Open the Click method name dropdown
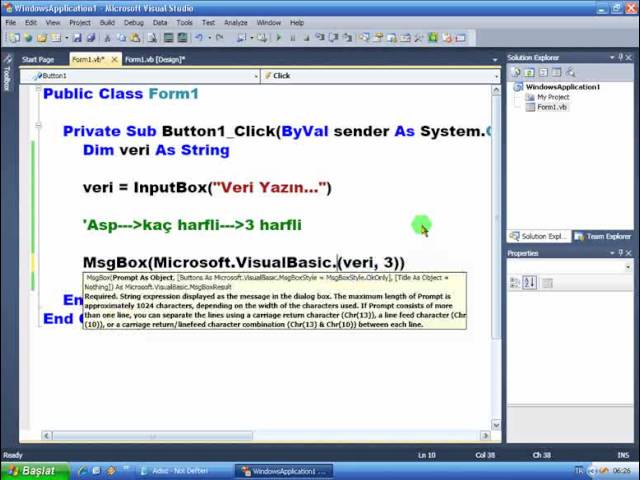 point(496,76)
